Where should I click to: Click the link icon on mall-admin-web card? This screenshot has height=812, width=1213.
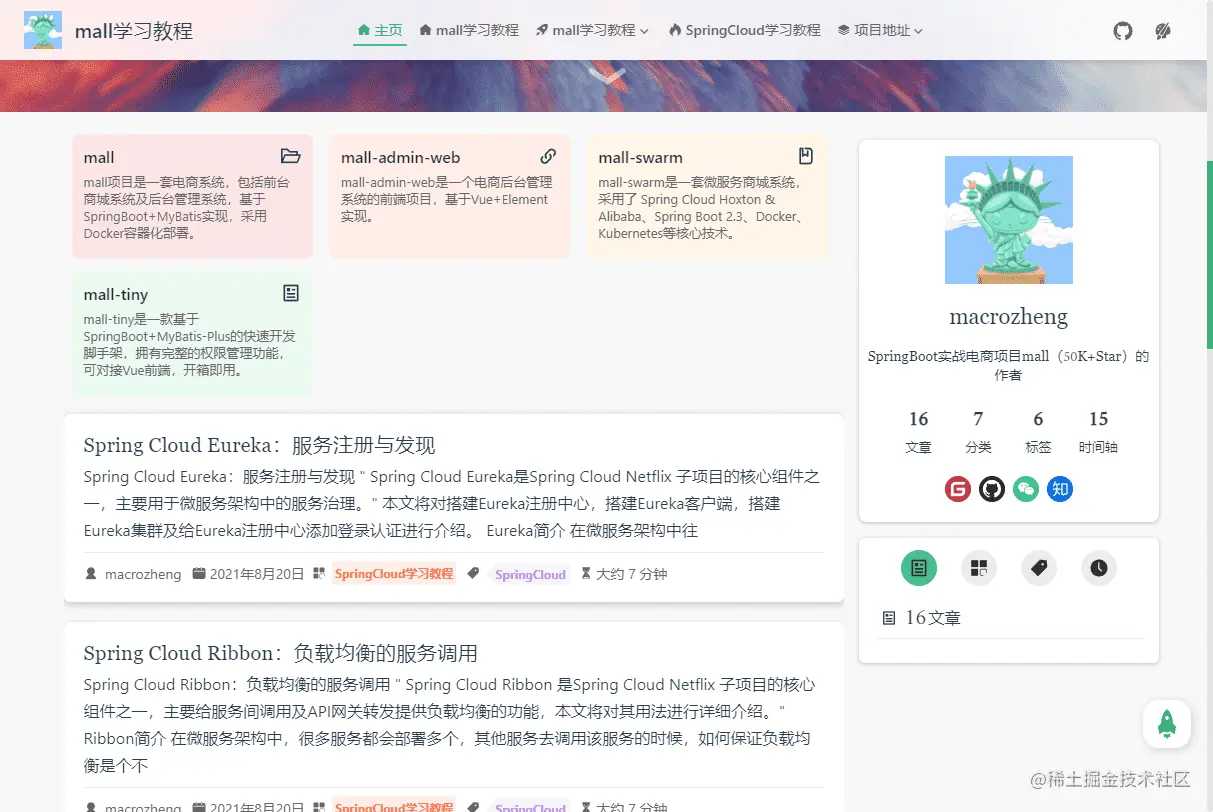(548, 156)
